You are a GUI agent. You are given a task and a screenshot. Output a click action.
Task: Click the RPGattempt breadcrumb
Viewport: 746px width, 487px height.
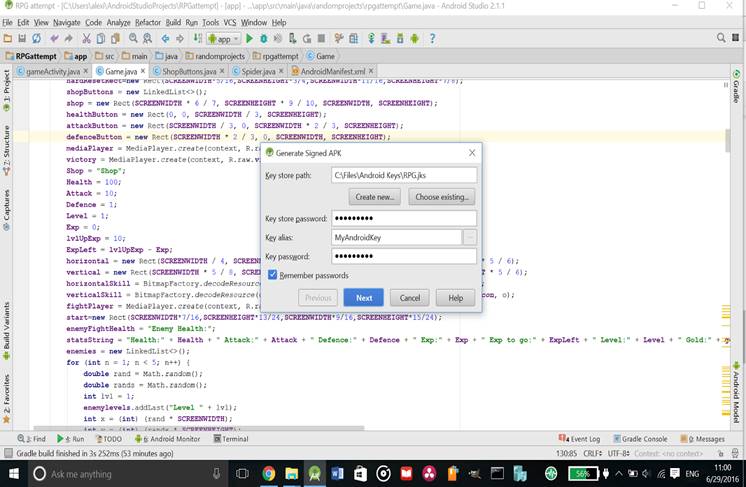pos(31,56)
